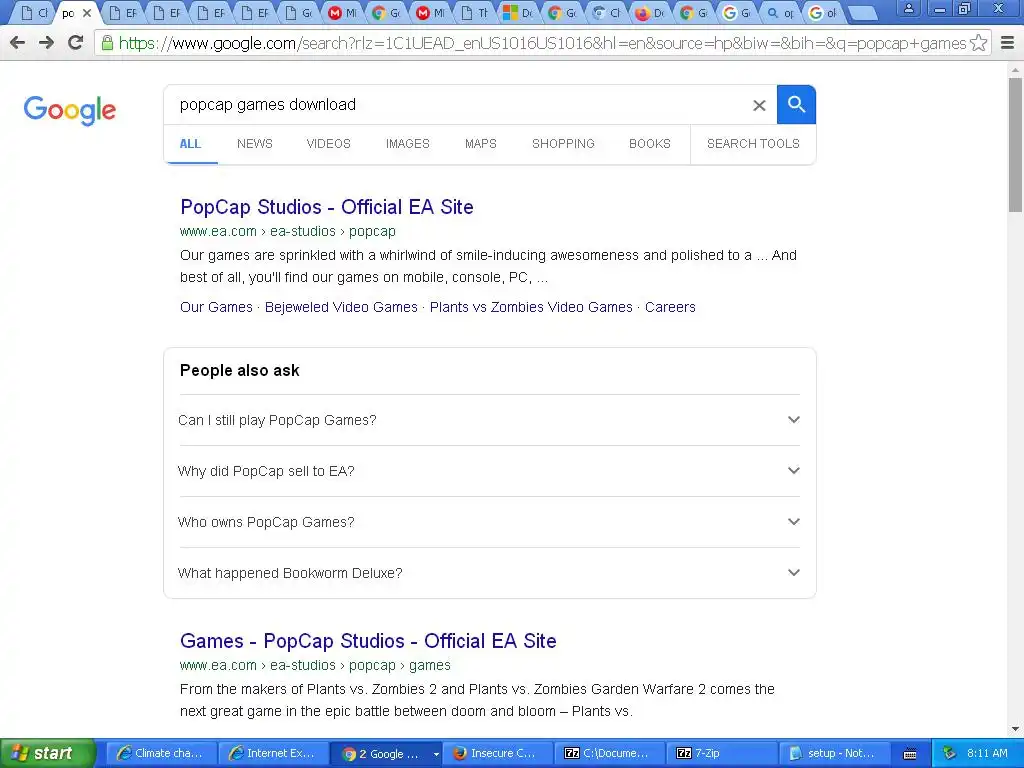The height and width of the screenshot is (768, 1024).
Task: Switch to the 'Th' tab
Action: [x=474, y=13]
